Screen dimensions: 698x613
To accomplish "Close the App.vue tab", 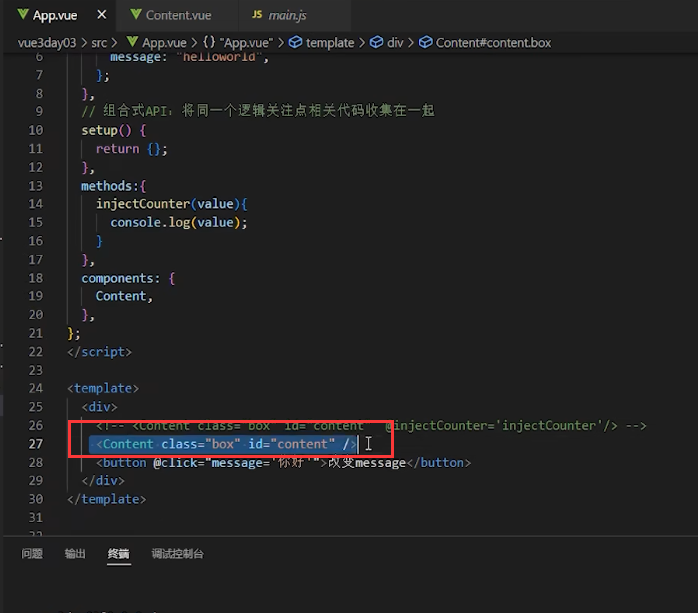I will click(102, 15).
